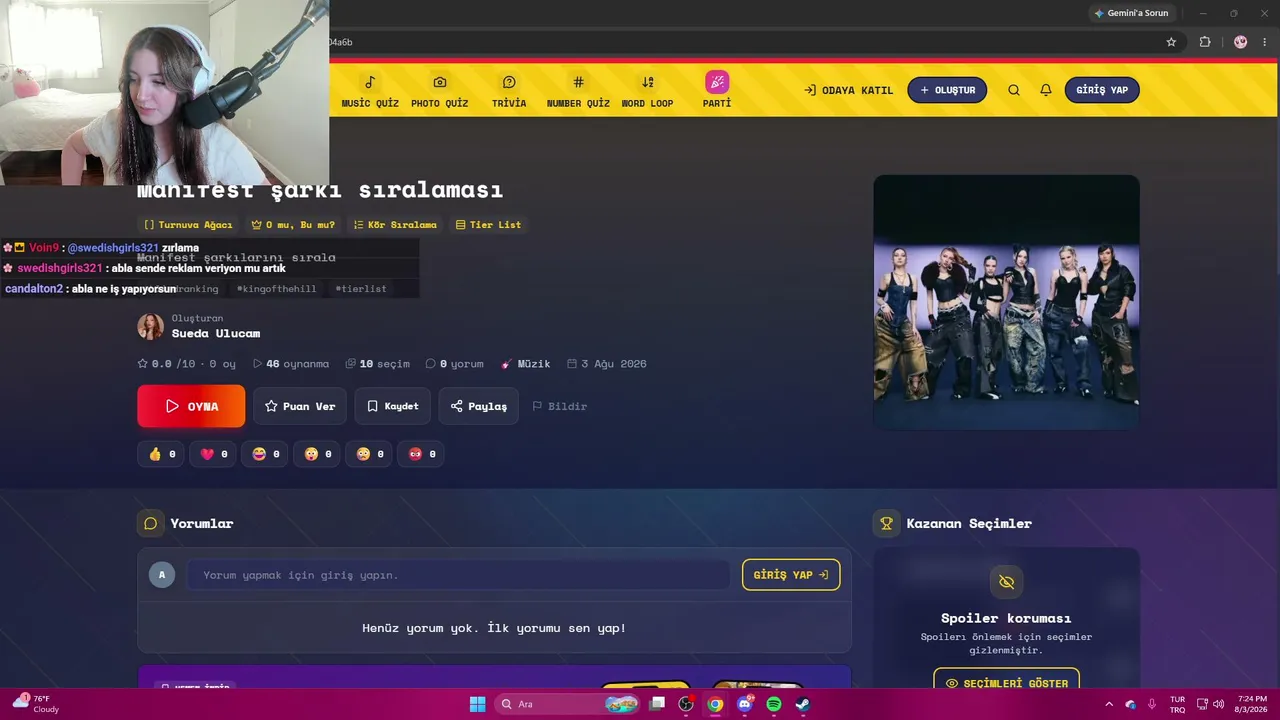1280x720 pixels.
Task: Save the quiz with Kaydet
Action: 392,406
